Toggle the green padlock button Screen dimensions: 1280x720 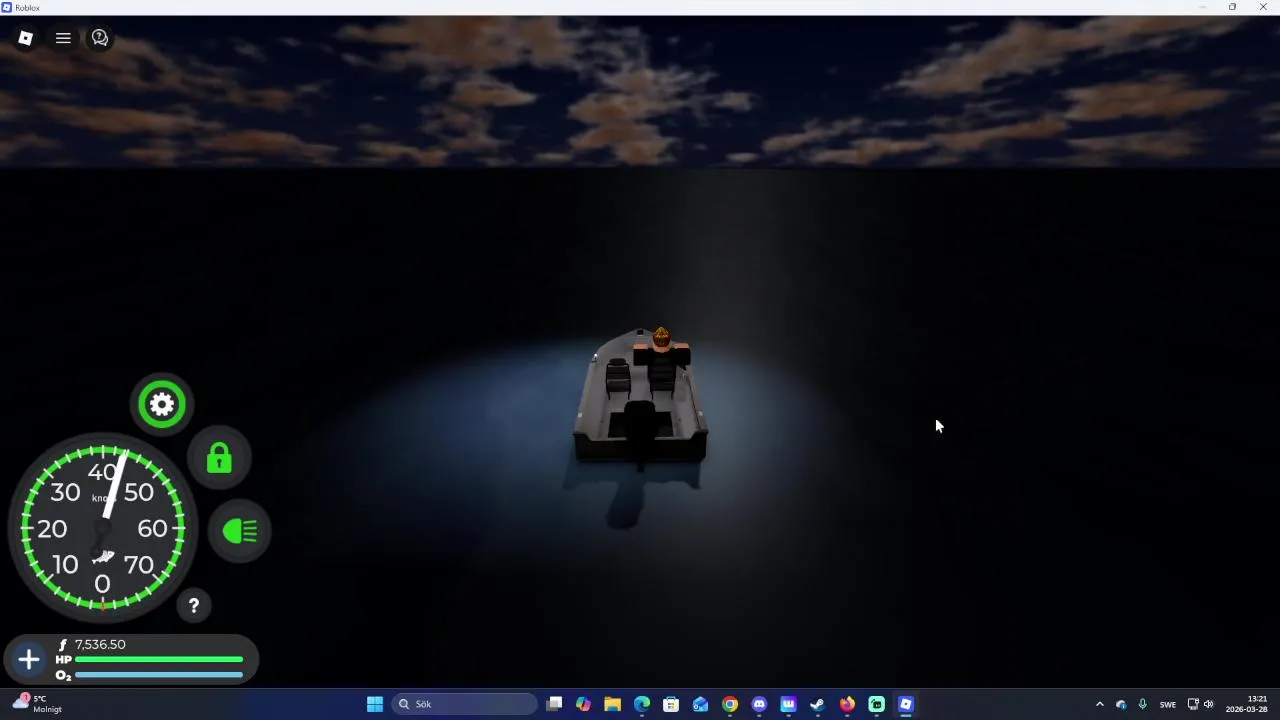[219, 459]
